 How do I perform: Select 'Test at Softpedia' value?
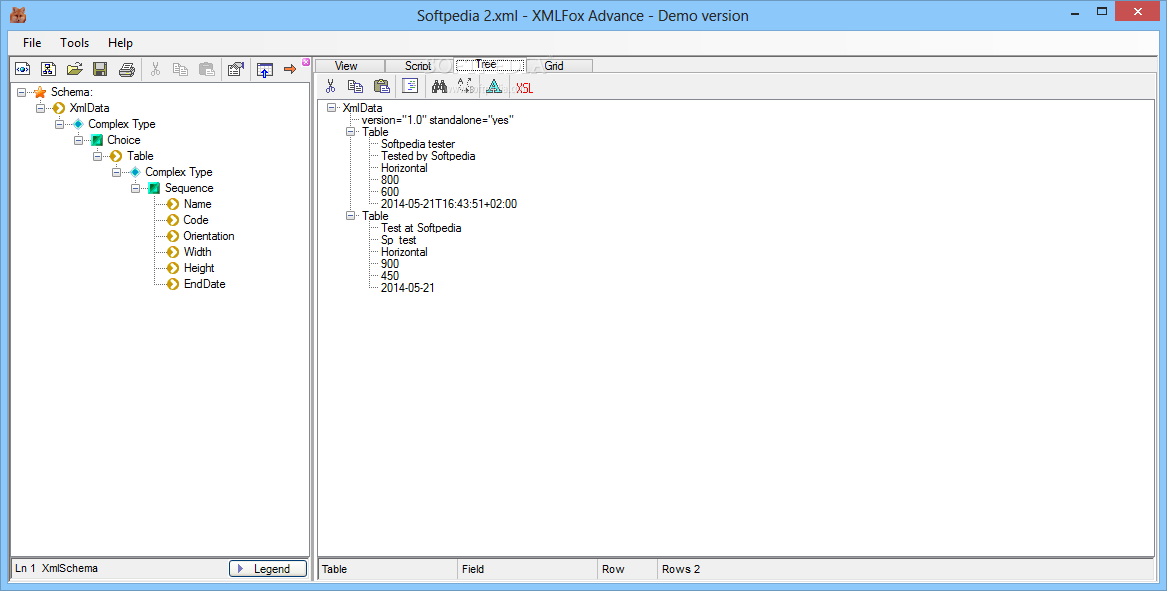point(421,228)
